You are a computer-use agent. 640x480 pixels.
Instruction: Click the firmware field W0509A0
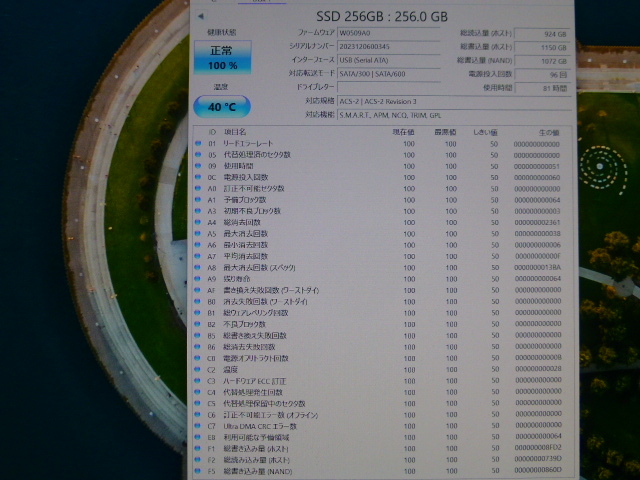(x=389, y=33)
